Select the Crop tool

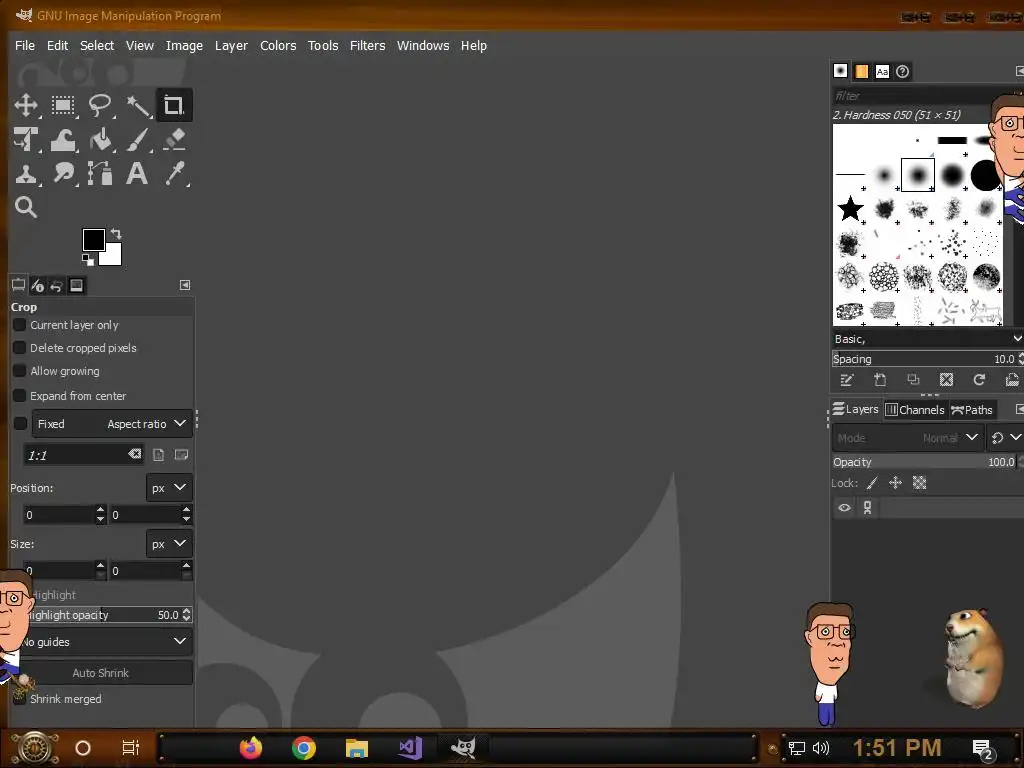coord(174,105)
